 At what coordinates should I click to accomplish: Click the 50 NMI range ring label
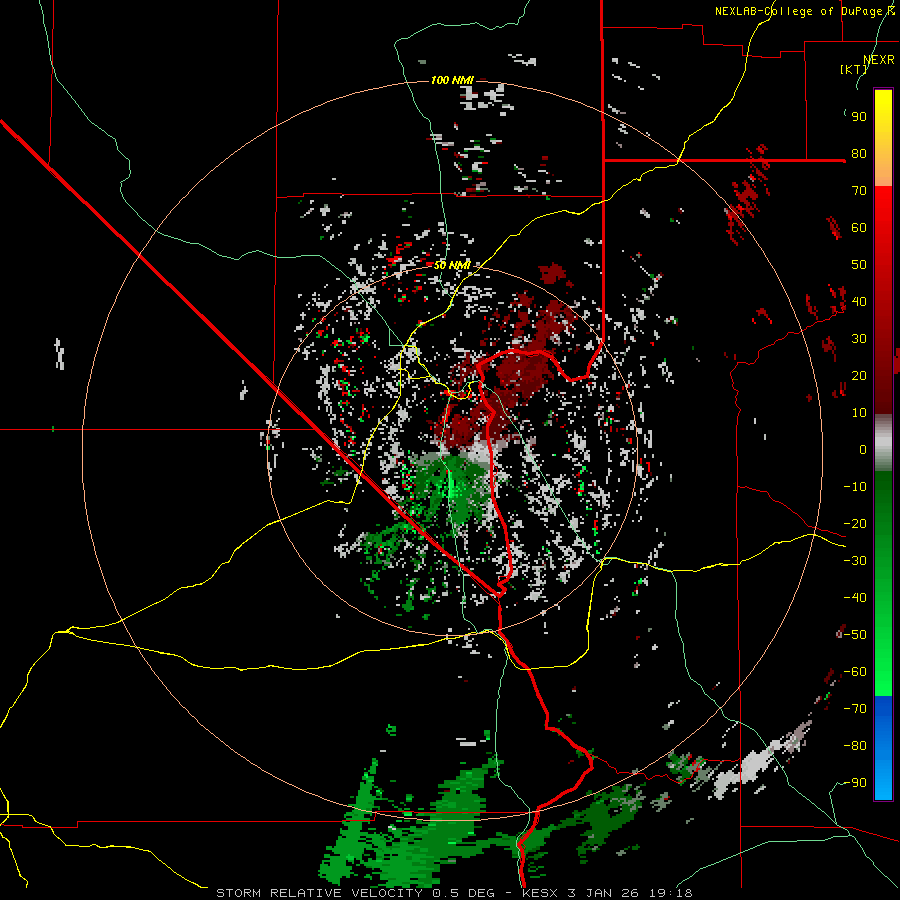(x=452, y=265)
